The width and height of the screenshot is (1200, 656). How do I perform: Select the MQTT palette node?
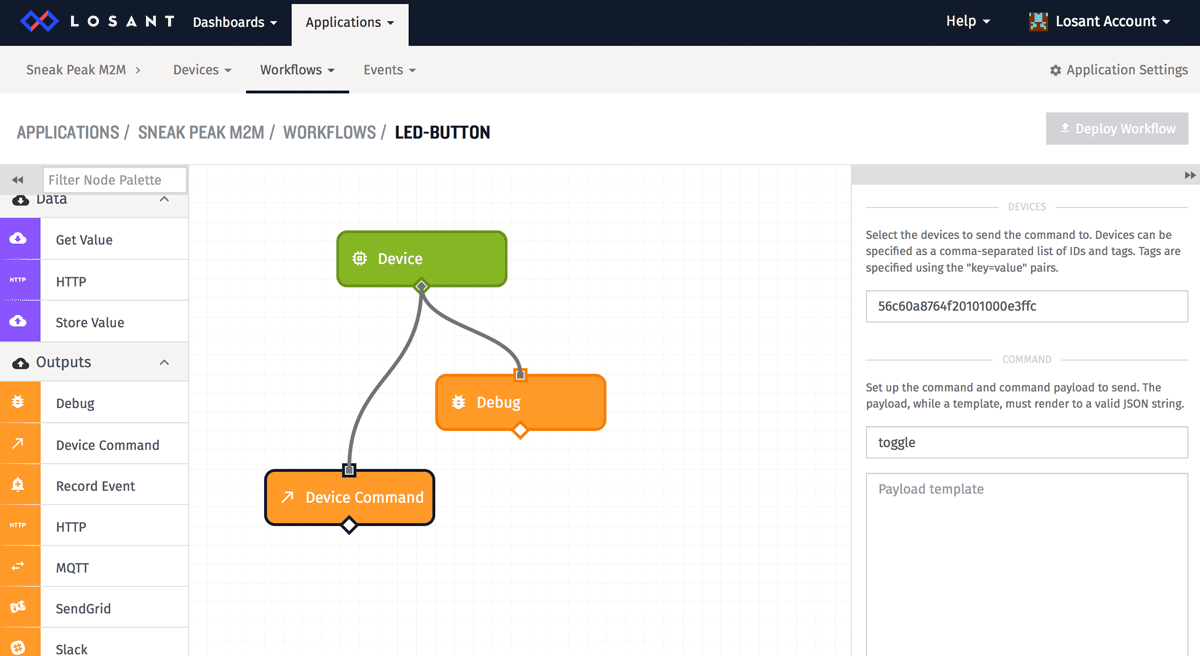point(94,567)
